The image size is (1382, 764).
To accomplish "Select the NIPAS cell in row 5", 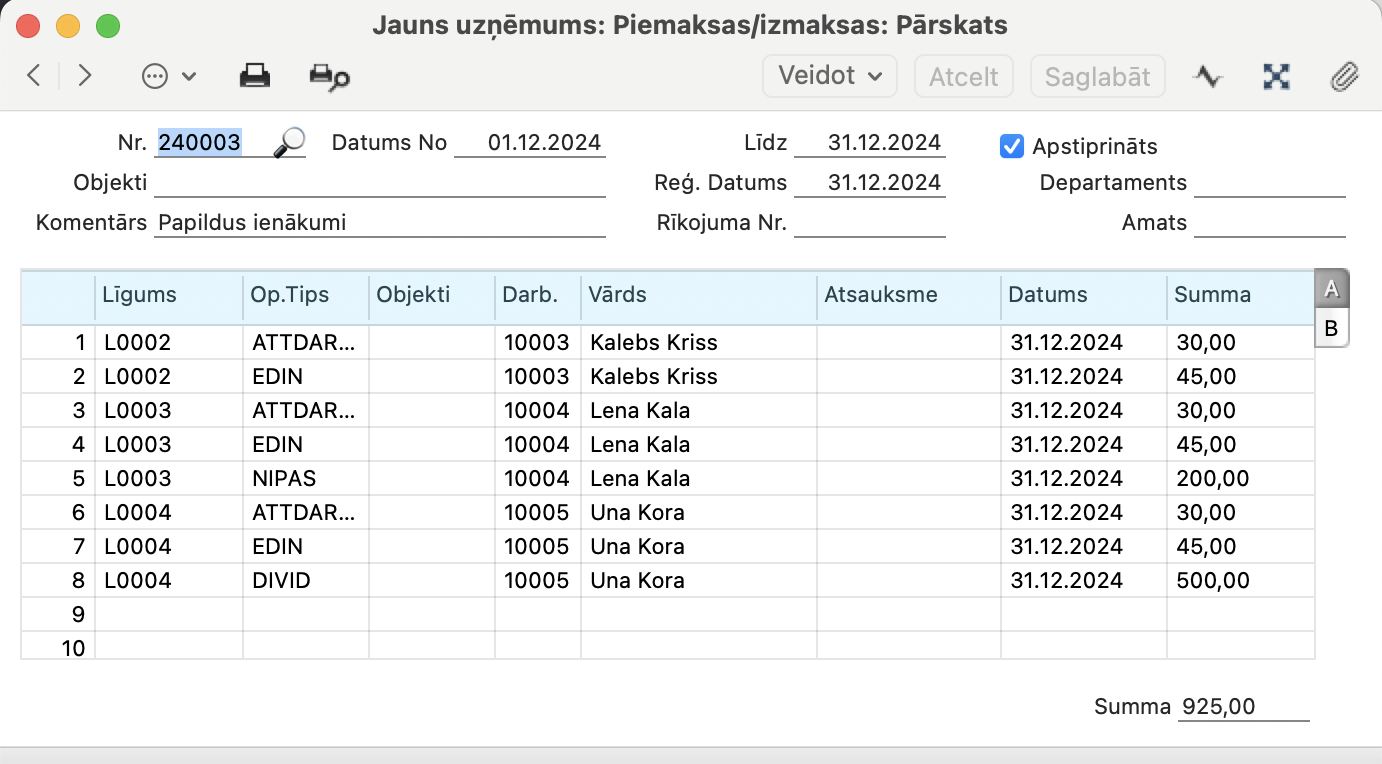I will pyautogui.click(x=305, y=479).
